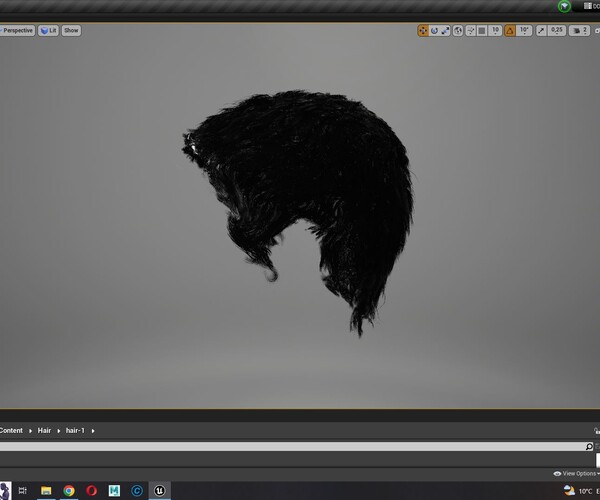Image resolution: width=600 pixels, height=500 pixels.
Task: Toggle surface snapping icon
Action: (470, 31)
